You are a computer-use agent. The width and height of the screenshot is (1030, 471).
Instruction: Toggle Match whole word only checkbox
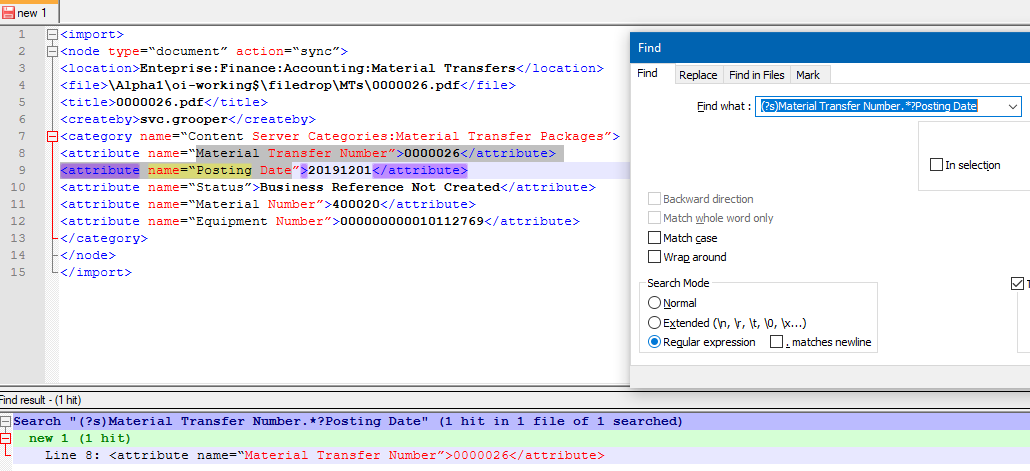(654, 218)
